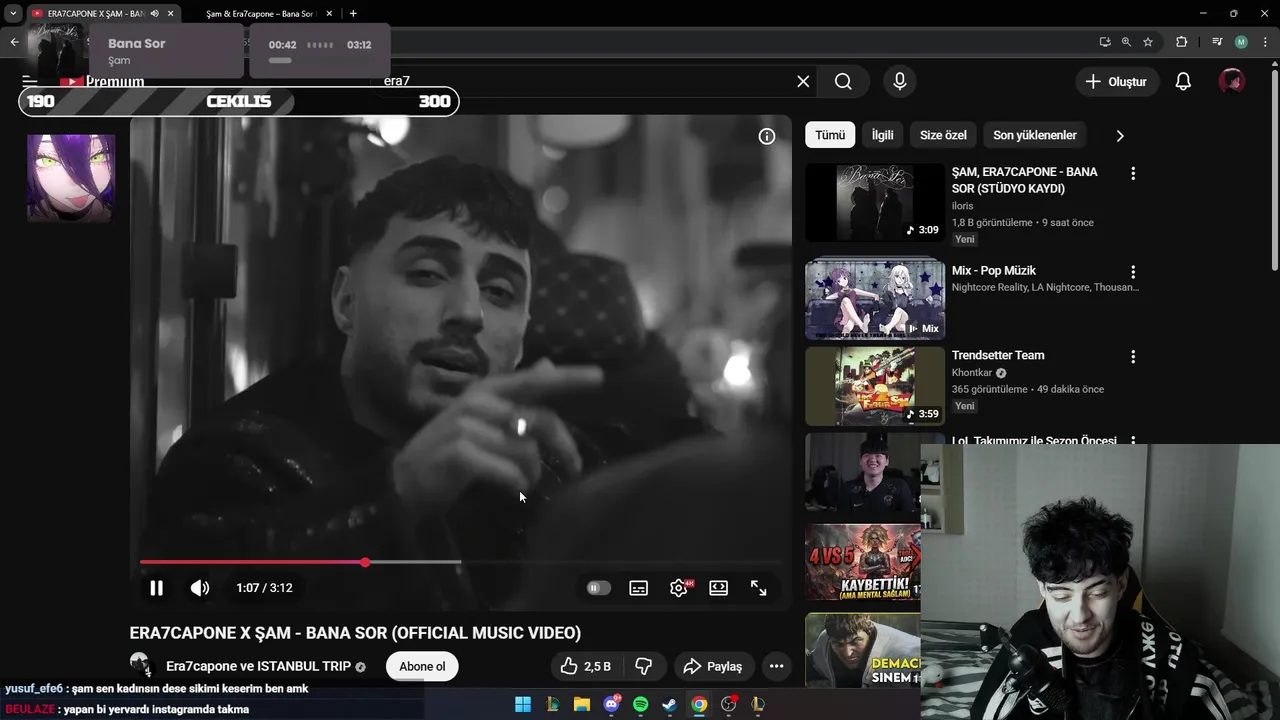The height and width of the screenshot is (720, 1280).
Task: Open the channel avatar below the video
Action: tap(141, 664)
